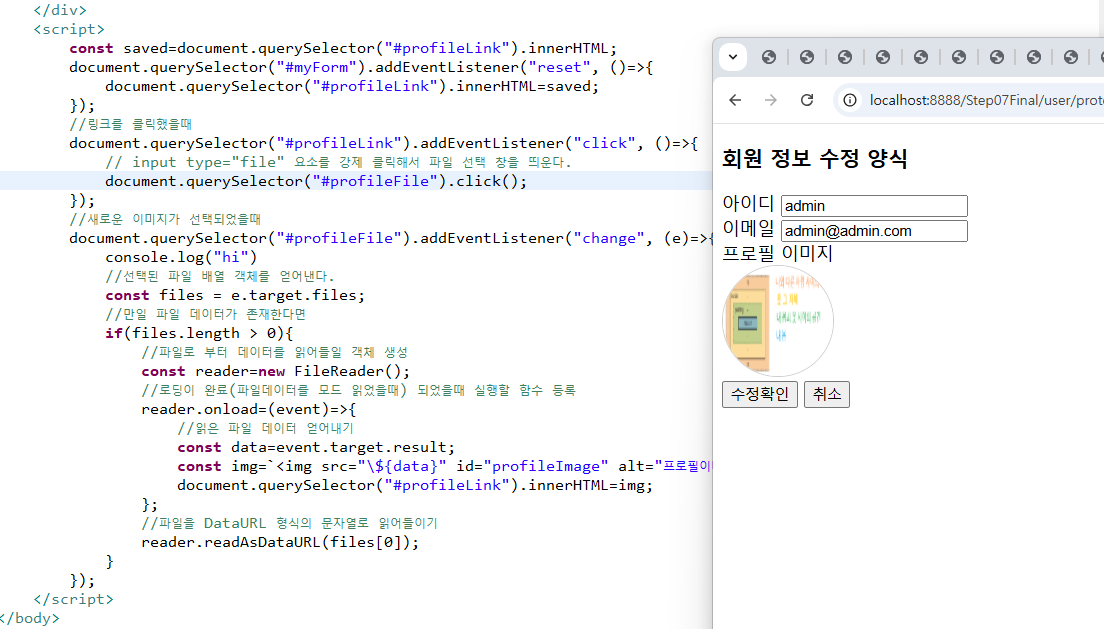Reload the page with the refresh icon

pos(807,100)
